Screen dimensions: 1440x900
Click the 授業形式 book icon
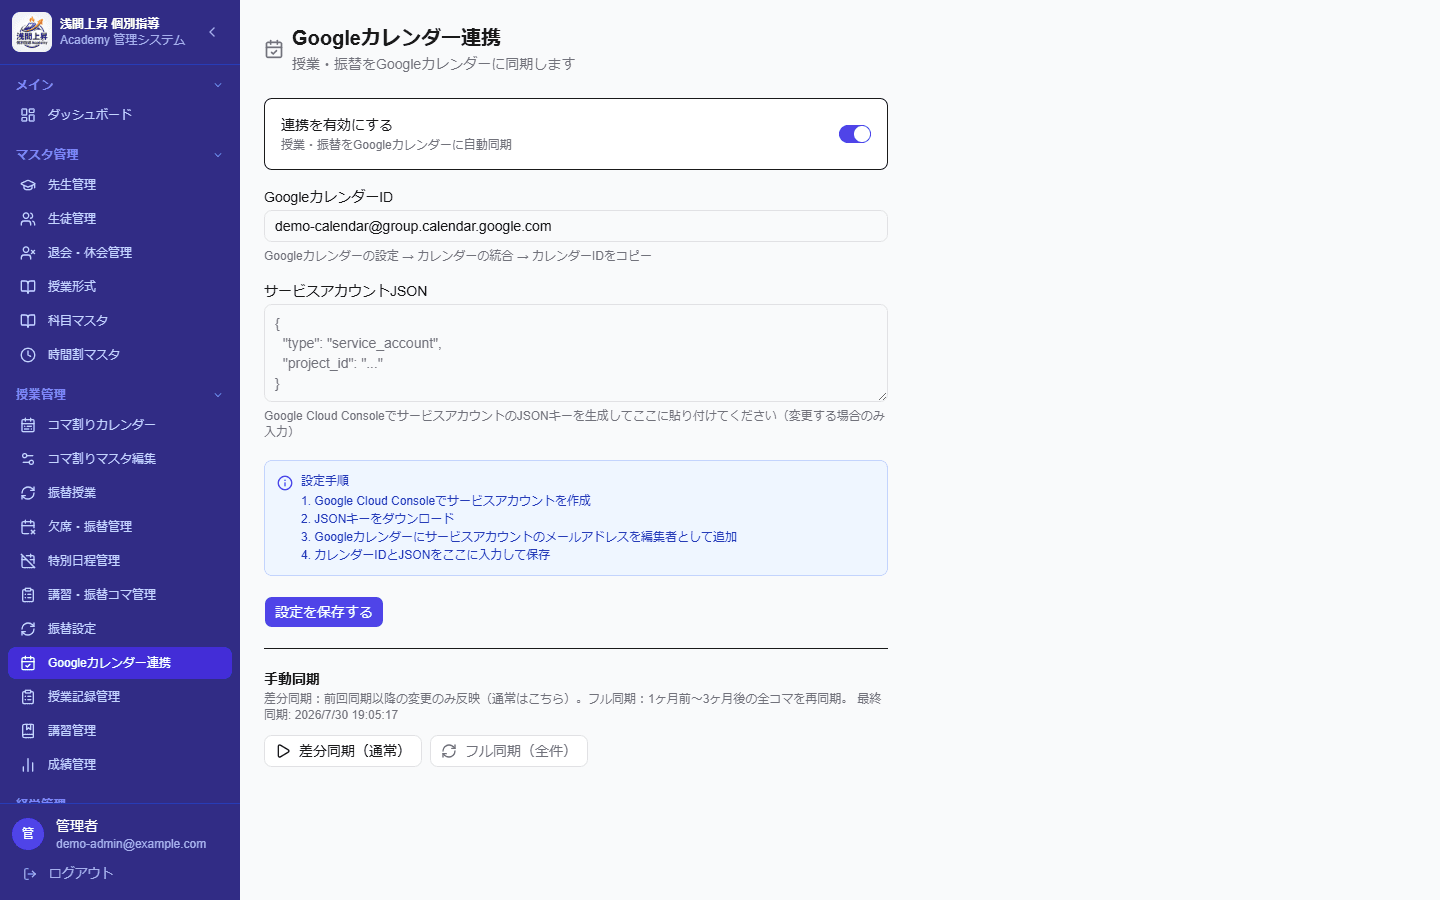point(28,287)
